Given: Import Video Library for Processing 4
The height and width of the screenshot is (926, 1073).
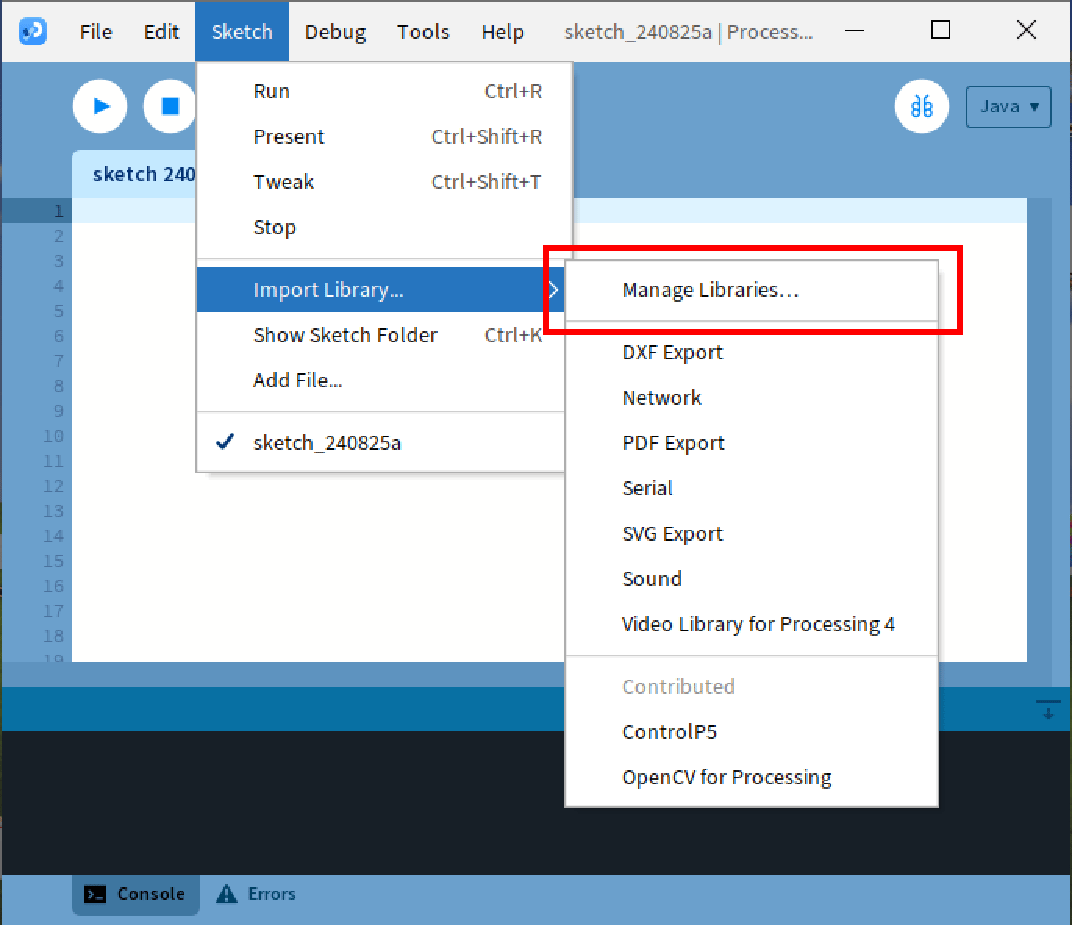Looking at the screenshot, I should coord(751,623).
